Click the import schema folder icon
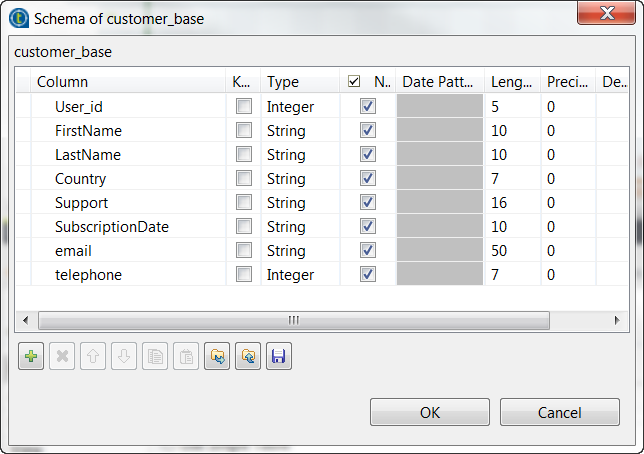This screenshot has height=454, width=644. coord(217,357)
